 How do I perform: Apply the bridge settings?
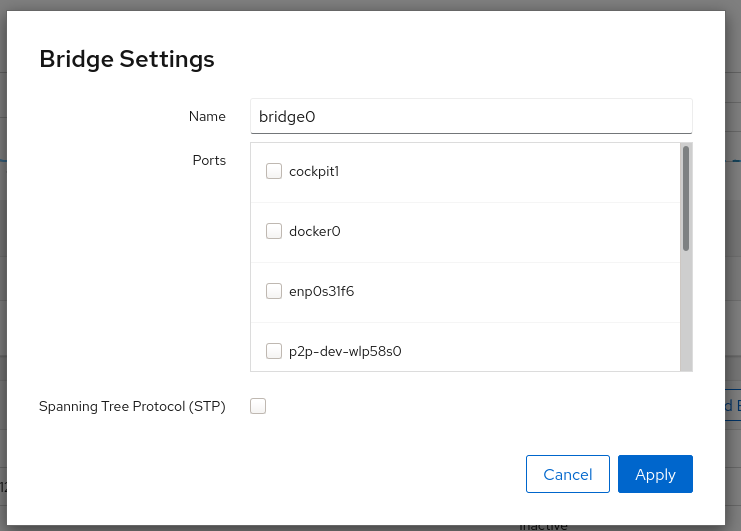(x=655, y=474)
